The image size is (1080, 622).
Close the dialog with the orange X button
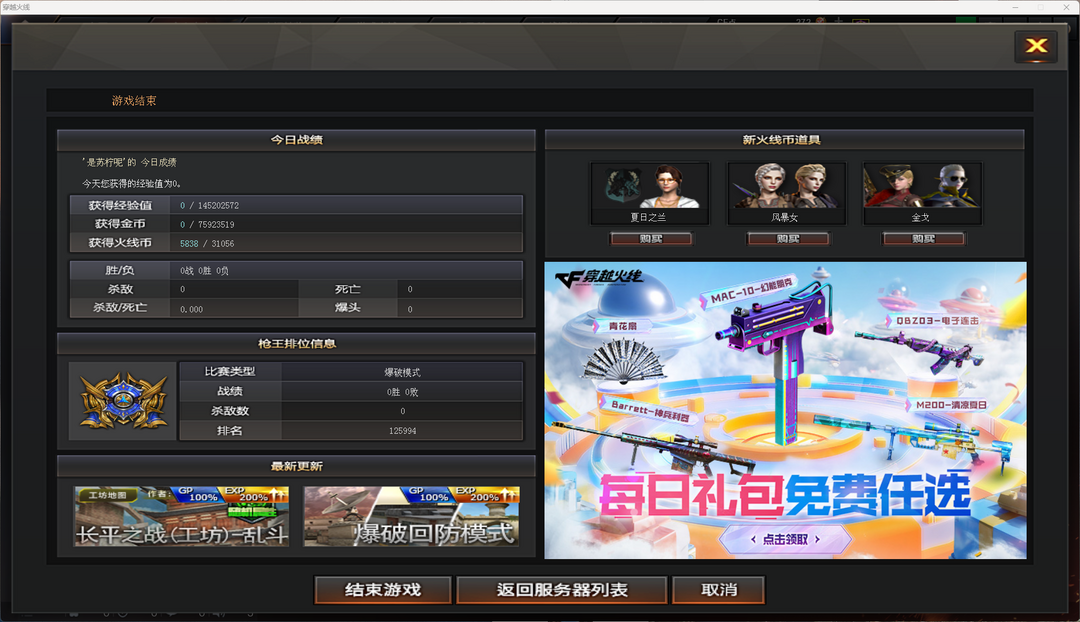pyautogui.click(x=1035, y=46)
